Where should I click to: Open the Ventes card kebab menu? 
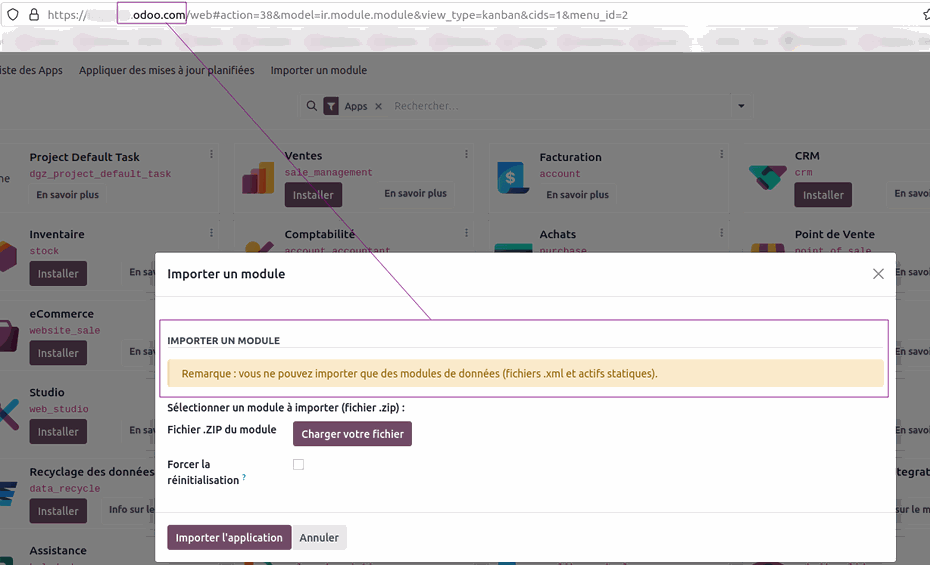click(466, 154)
